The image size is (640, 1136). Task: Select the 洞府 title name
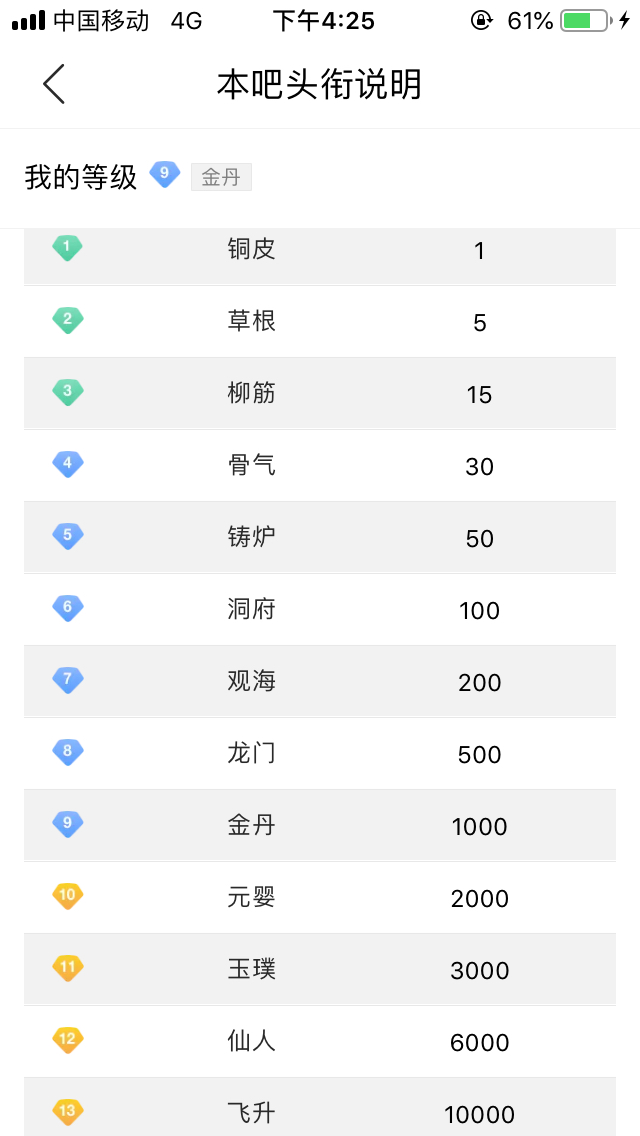252,609
